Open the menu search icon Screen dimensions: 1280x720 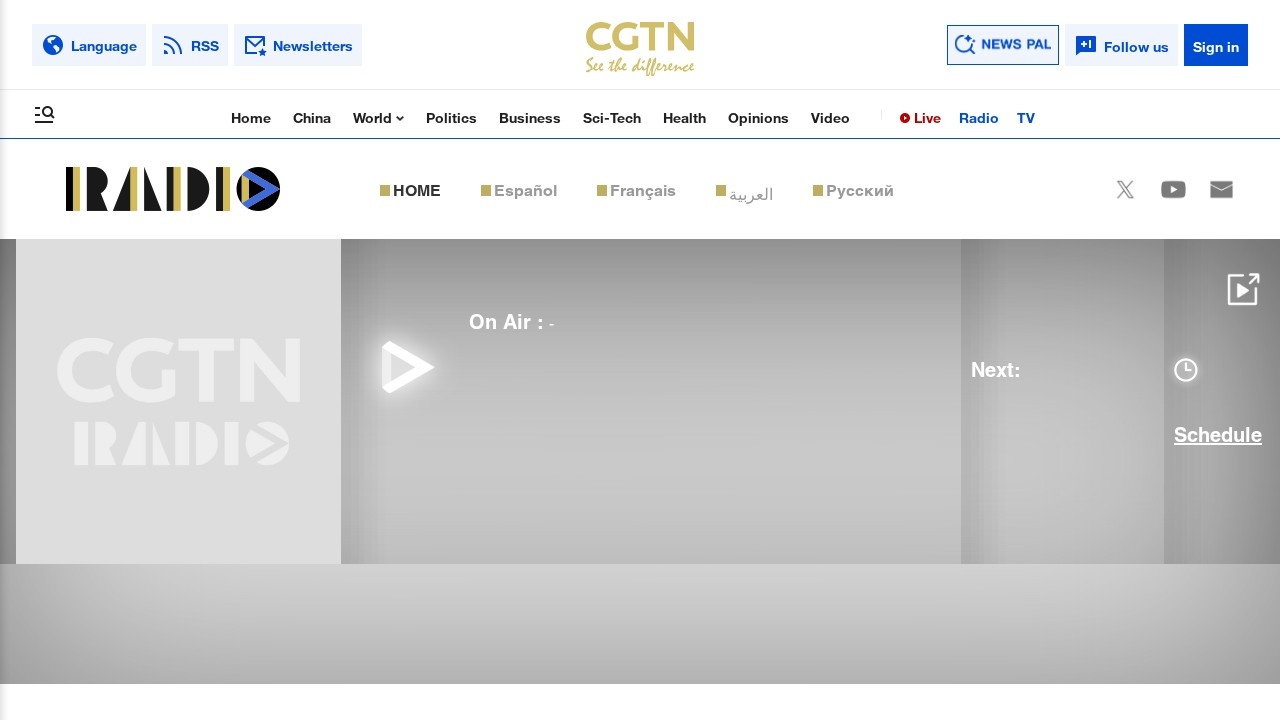44,114
